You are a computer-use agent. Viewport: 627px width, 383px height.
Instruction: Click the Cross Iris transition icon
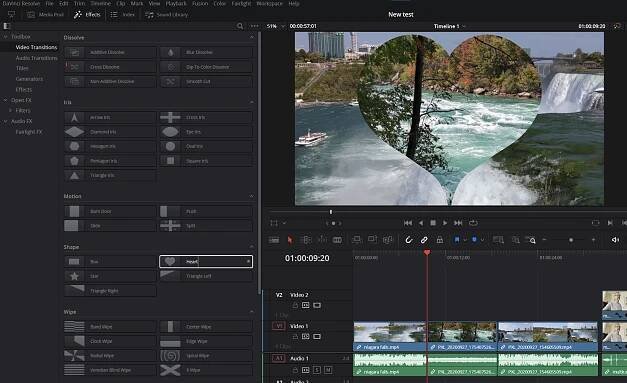coord(170,117)
